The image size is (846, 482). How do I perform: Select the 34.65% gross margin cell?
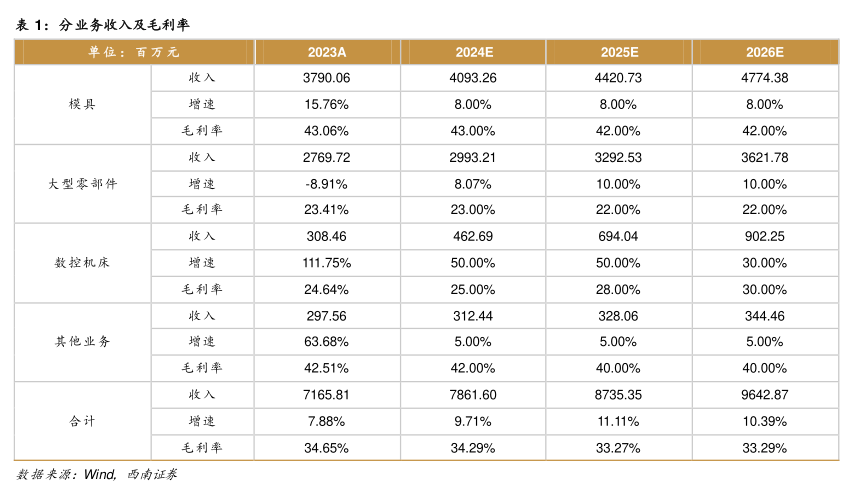(x=326, y=447)
